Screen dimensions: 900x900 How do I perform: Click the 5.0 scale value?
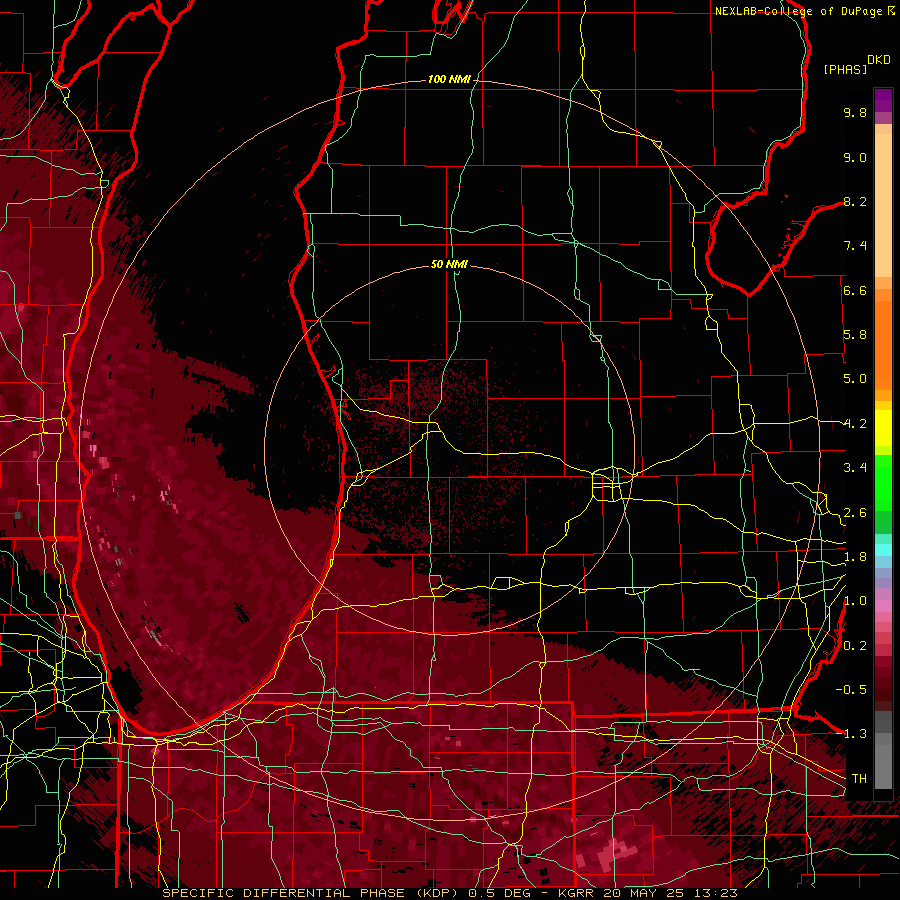(x=855, y=379)
